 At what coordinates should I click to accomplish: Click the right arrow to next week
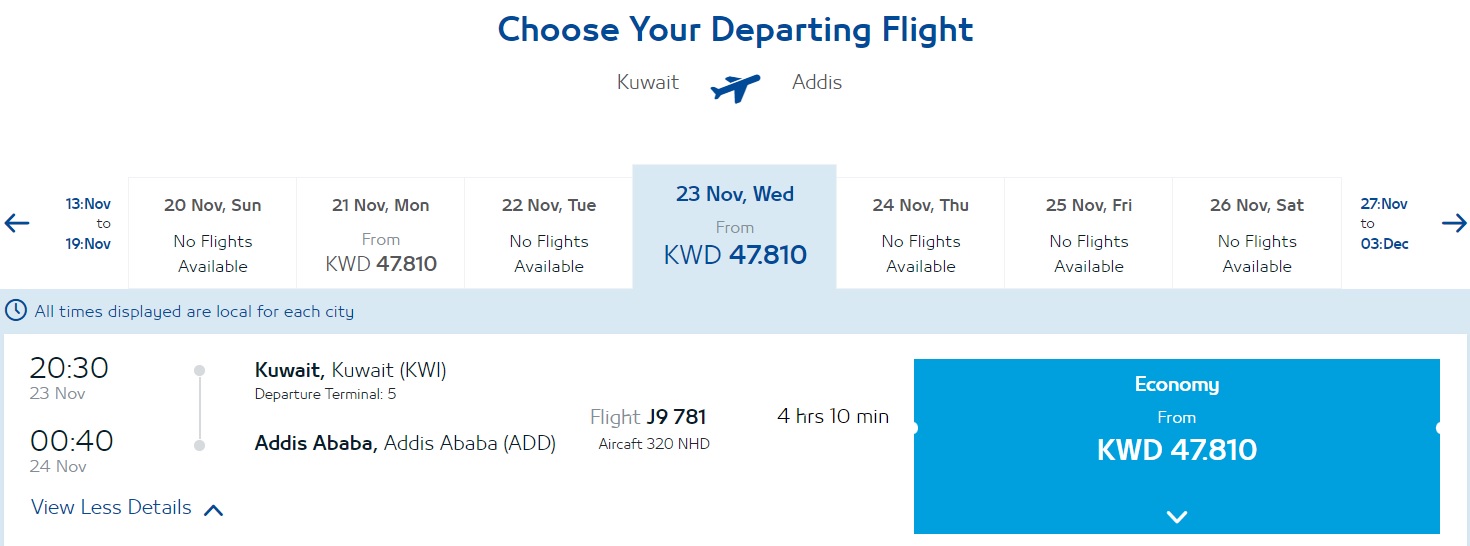[x=1454, y=223]
